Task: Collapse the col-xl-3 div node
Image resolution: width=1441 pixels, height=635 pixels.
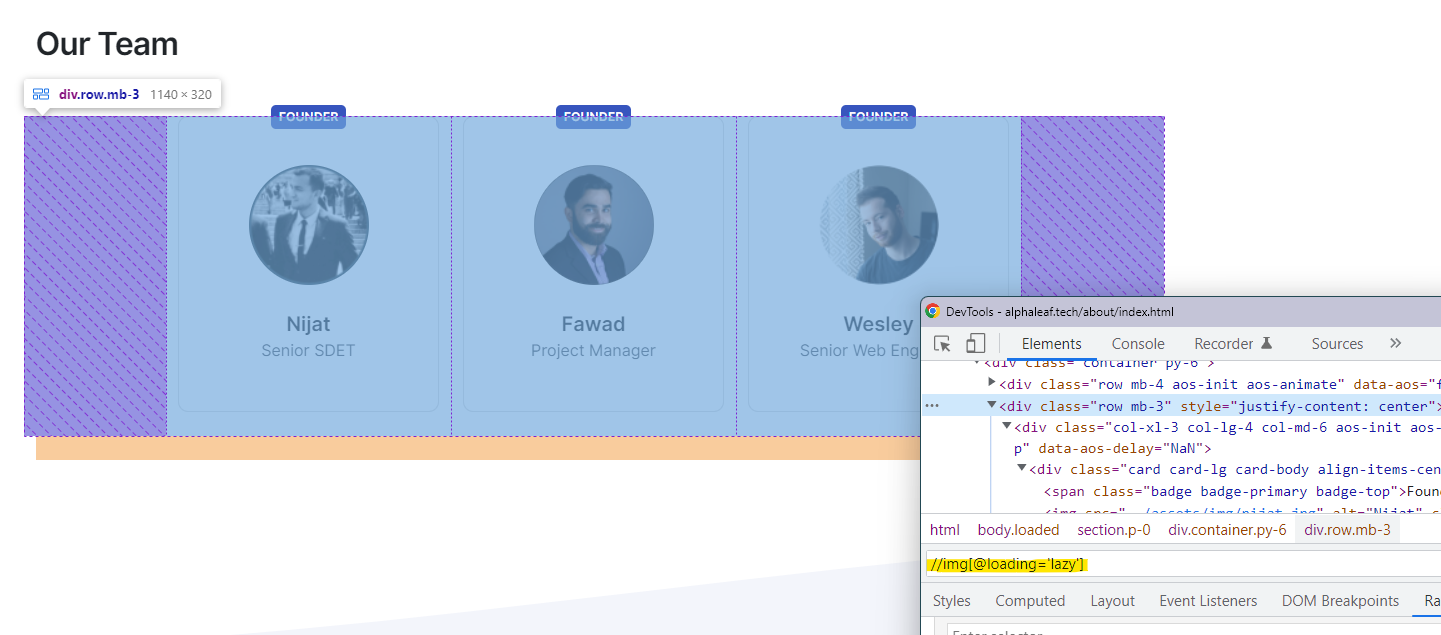Action: point(1007,427)
